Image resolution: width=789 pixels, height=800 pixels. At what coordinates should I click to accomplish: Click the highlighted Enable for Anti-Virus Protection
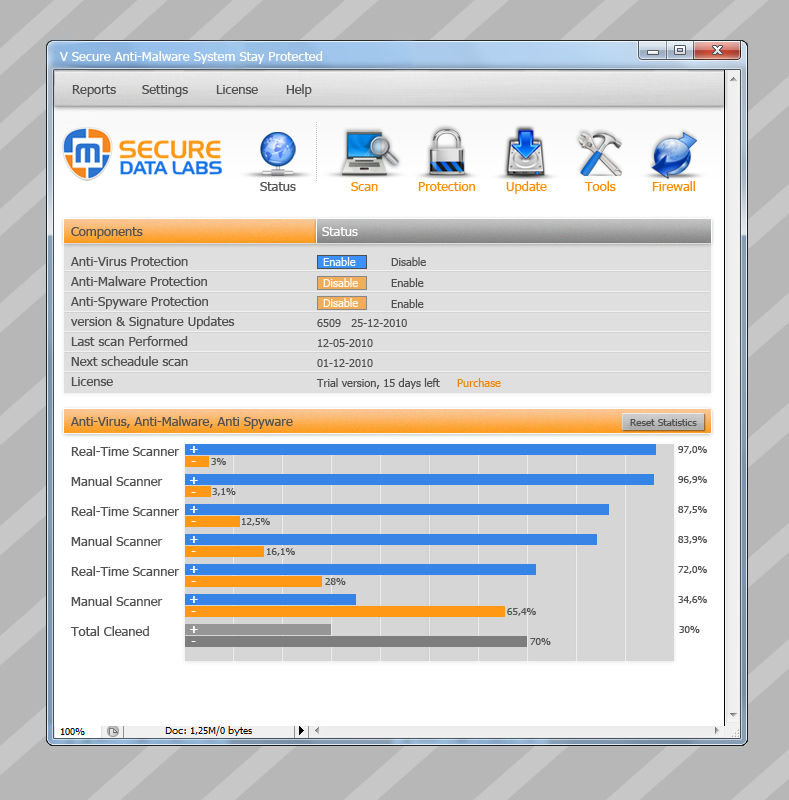pyautogui.click(x=341, y=262)
